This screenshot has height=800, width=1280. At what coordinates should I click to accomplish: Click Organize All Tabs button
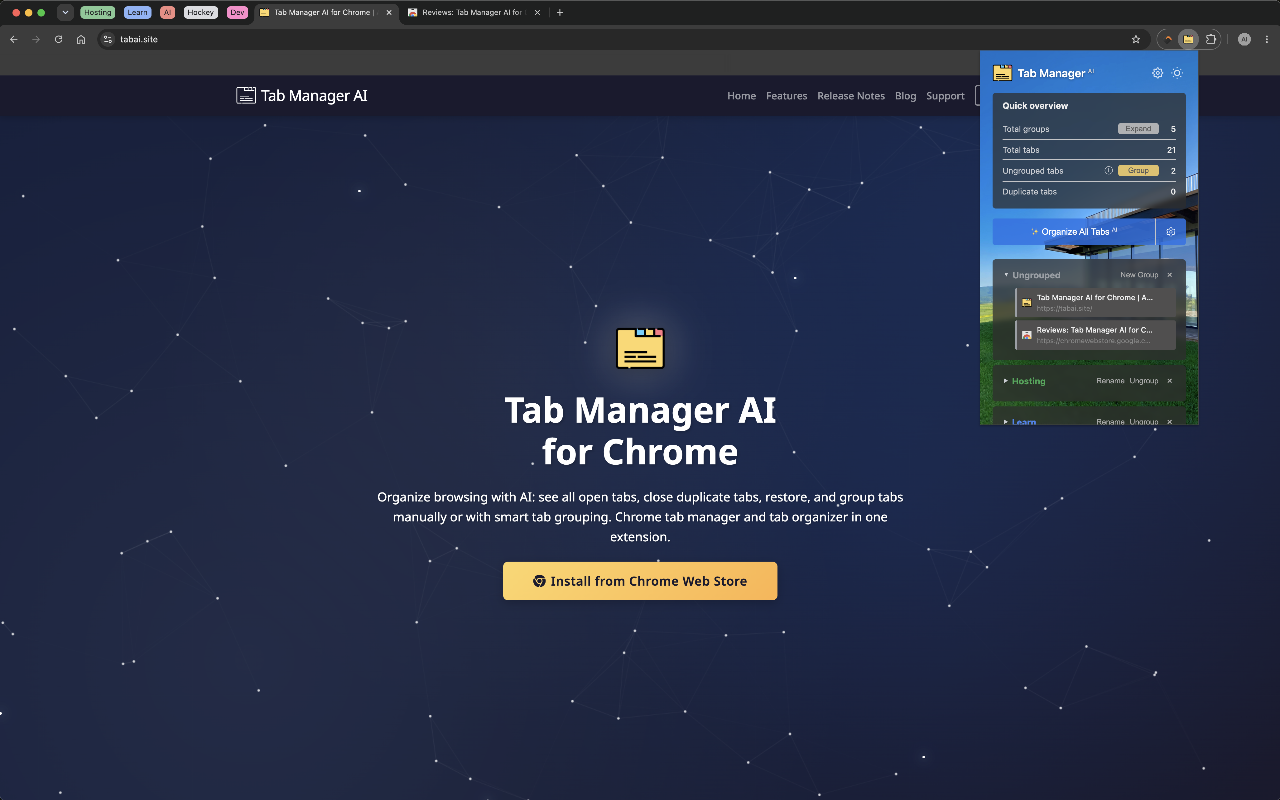pos(1074,232)
